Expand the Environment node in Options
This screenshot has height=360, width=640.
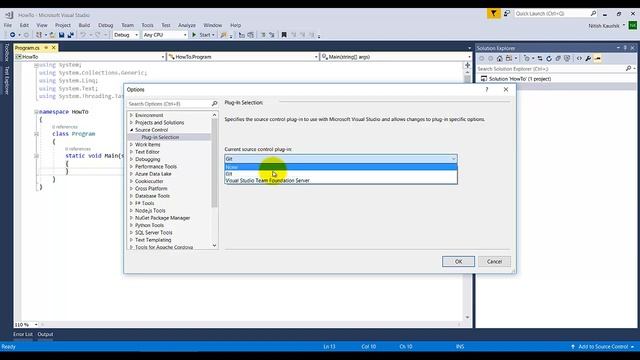point(131,116)
